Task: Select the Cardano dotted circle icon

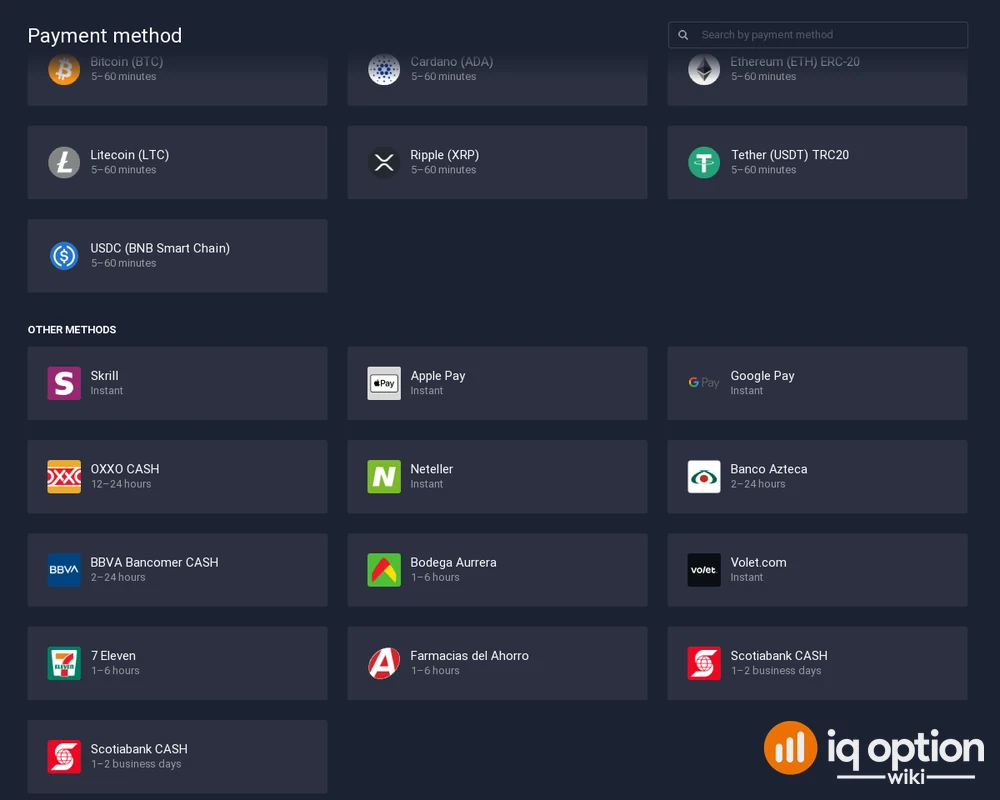Action: point(384,69)
